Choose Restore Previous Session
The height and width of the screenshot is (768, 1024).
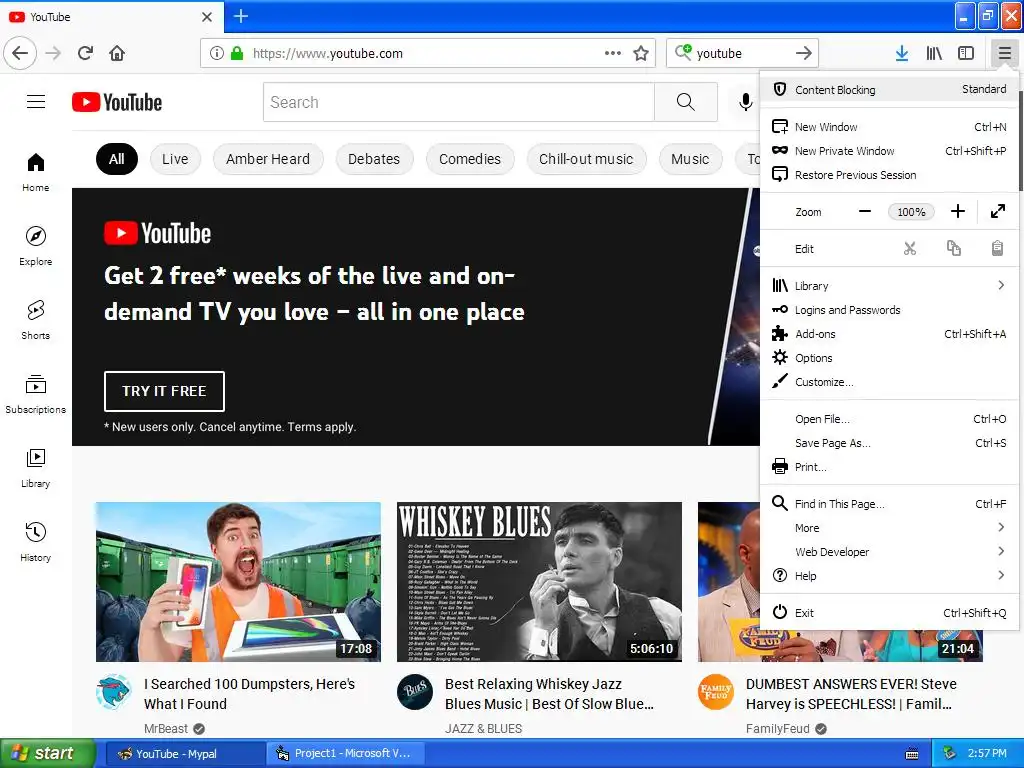(889, 175)
